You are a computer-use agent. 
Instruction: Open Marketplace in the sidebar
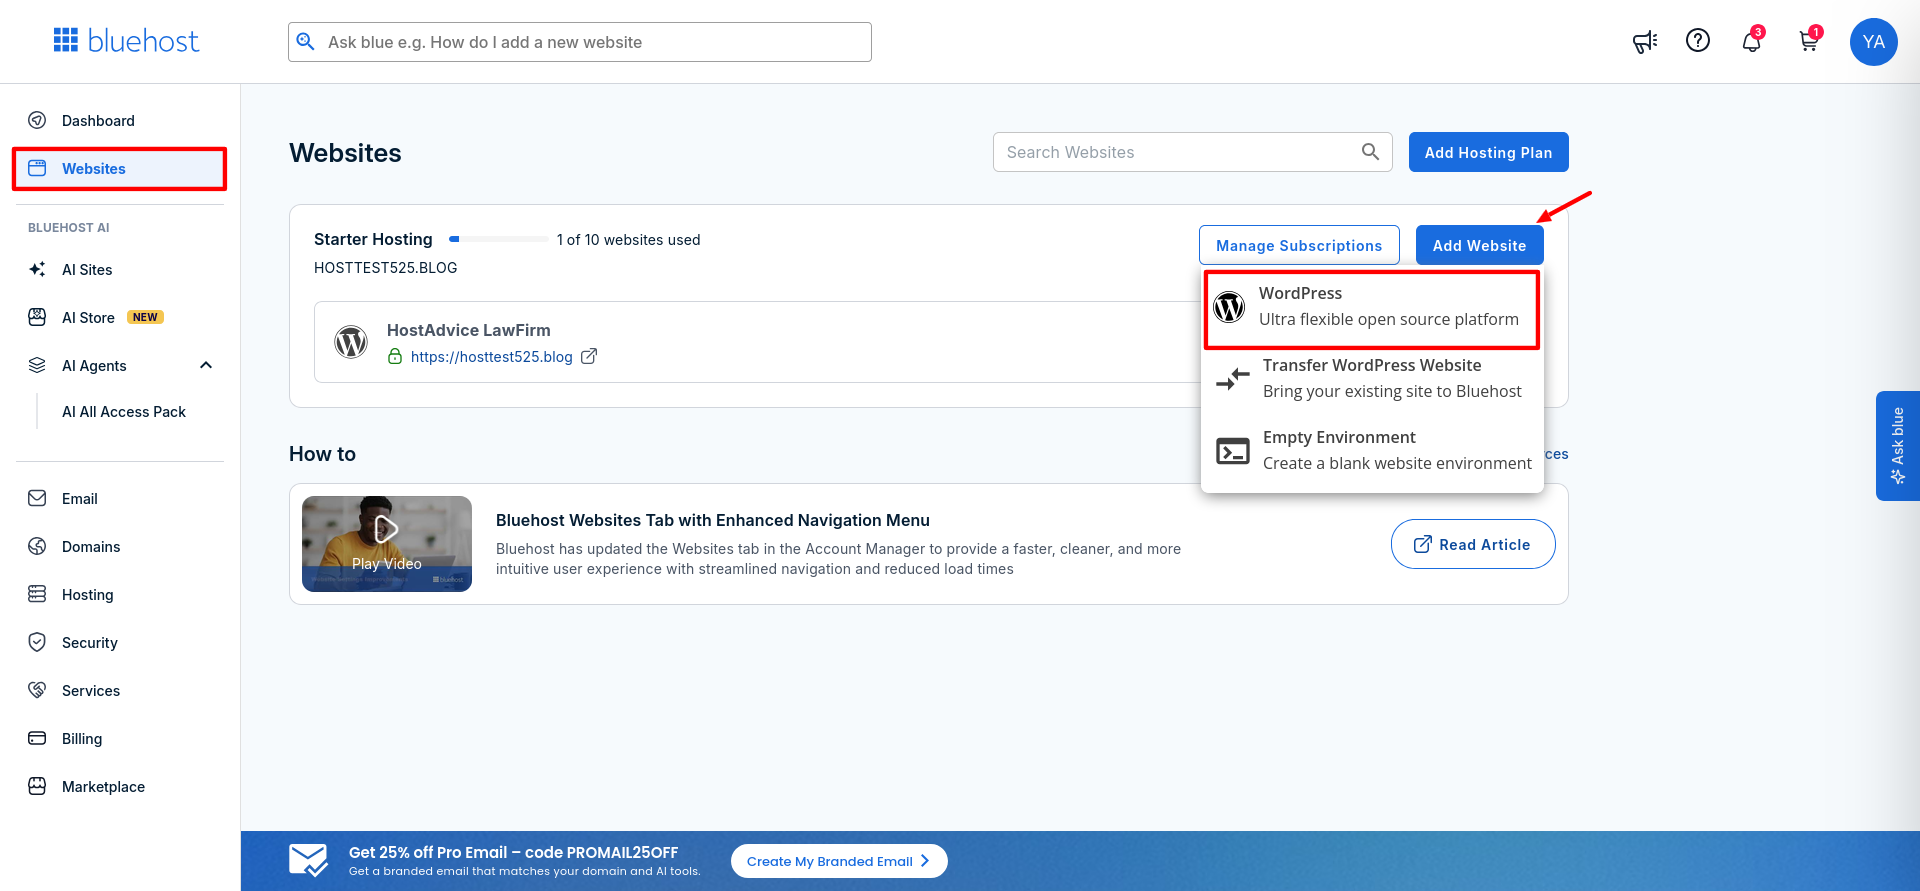pyautogui.click(x=103, y=787)
